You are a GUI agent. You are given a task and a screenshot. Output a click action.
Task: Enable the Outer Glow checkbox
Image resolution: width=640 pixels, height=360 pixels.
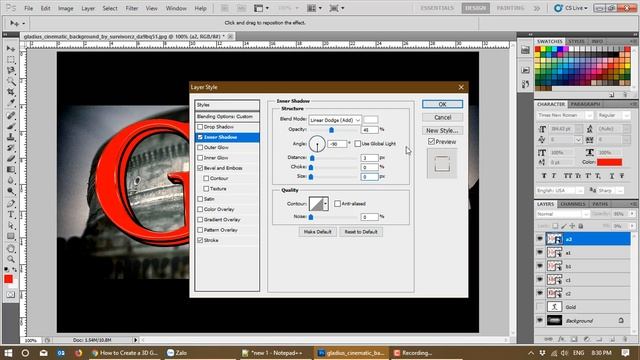point(200,147)
